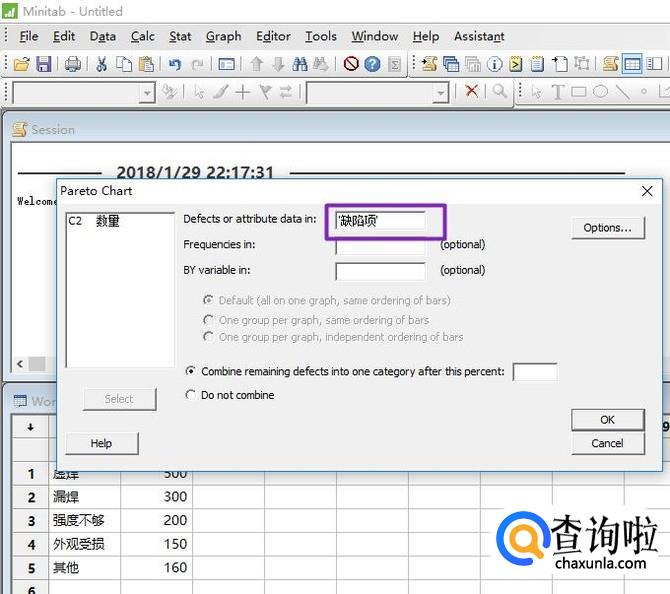Click the Open Project folder icon
Image resolution: width=670 pixels, height=594 pixels.
pos(21,64)
